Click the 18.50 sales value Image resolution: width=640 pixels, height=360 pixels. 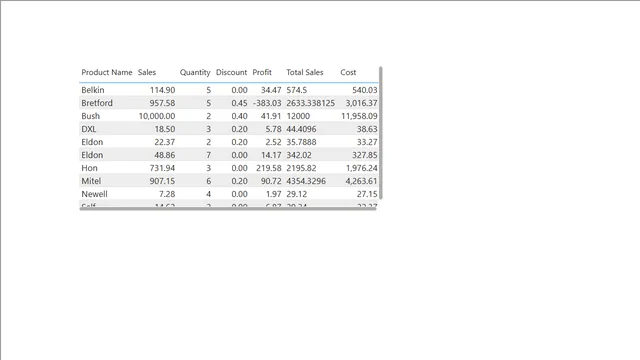coord(165,129)
